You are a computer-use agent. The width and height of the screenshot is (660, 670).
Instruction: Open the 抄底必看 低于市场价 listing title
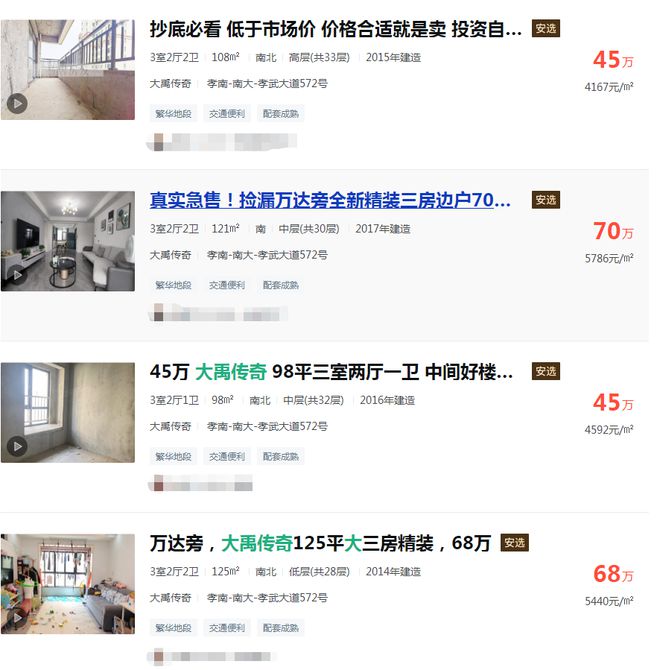pyautogui.click(x=336, y=29)
